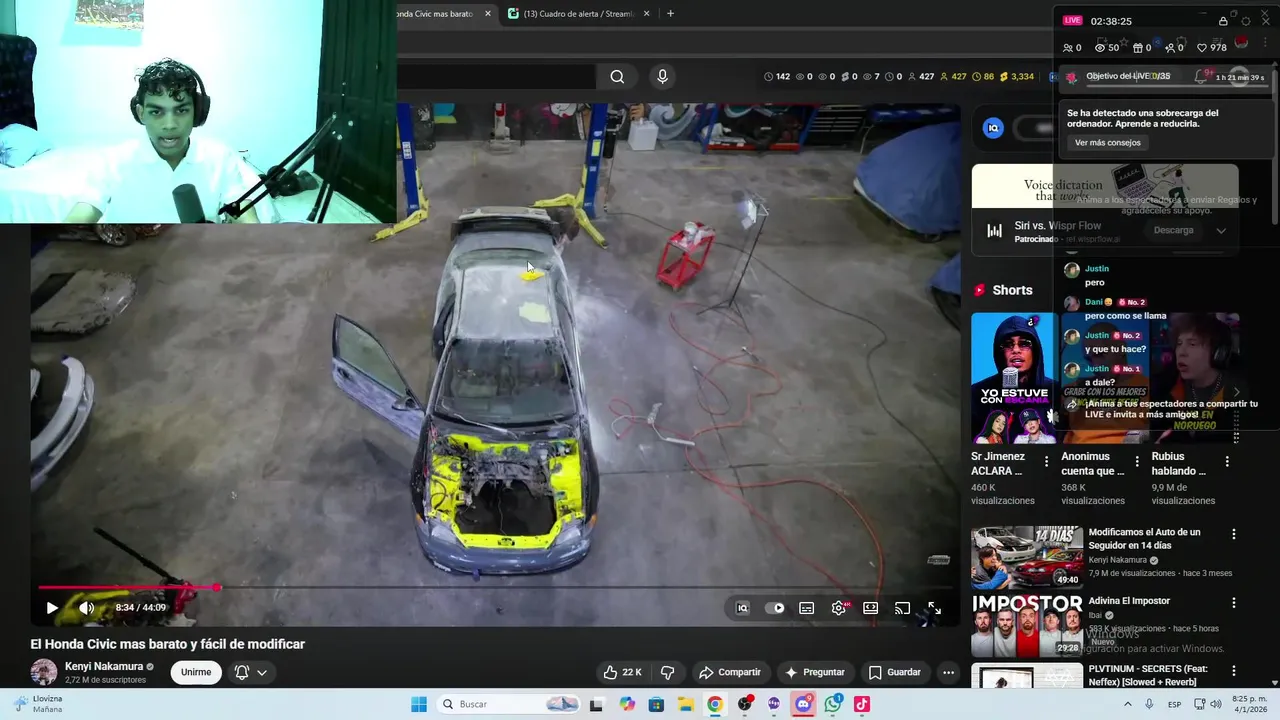Mute the video volume speaker icon
This screenshot has width=1280, height=720.
click(87, 608)
